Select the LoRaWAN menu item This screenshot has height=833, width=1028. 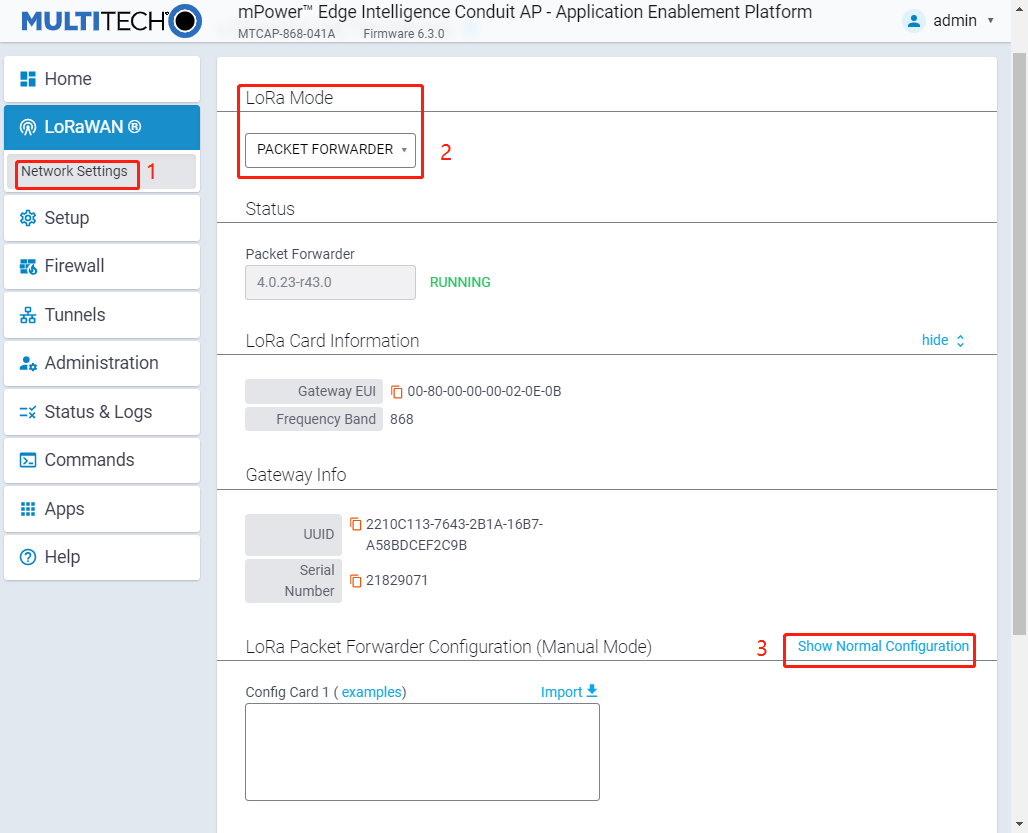(x=102, y=127)
